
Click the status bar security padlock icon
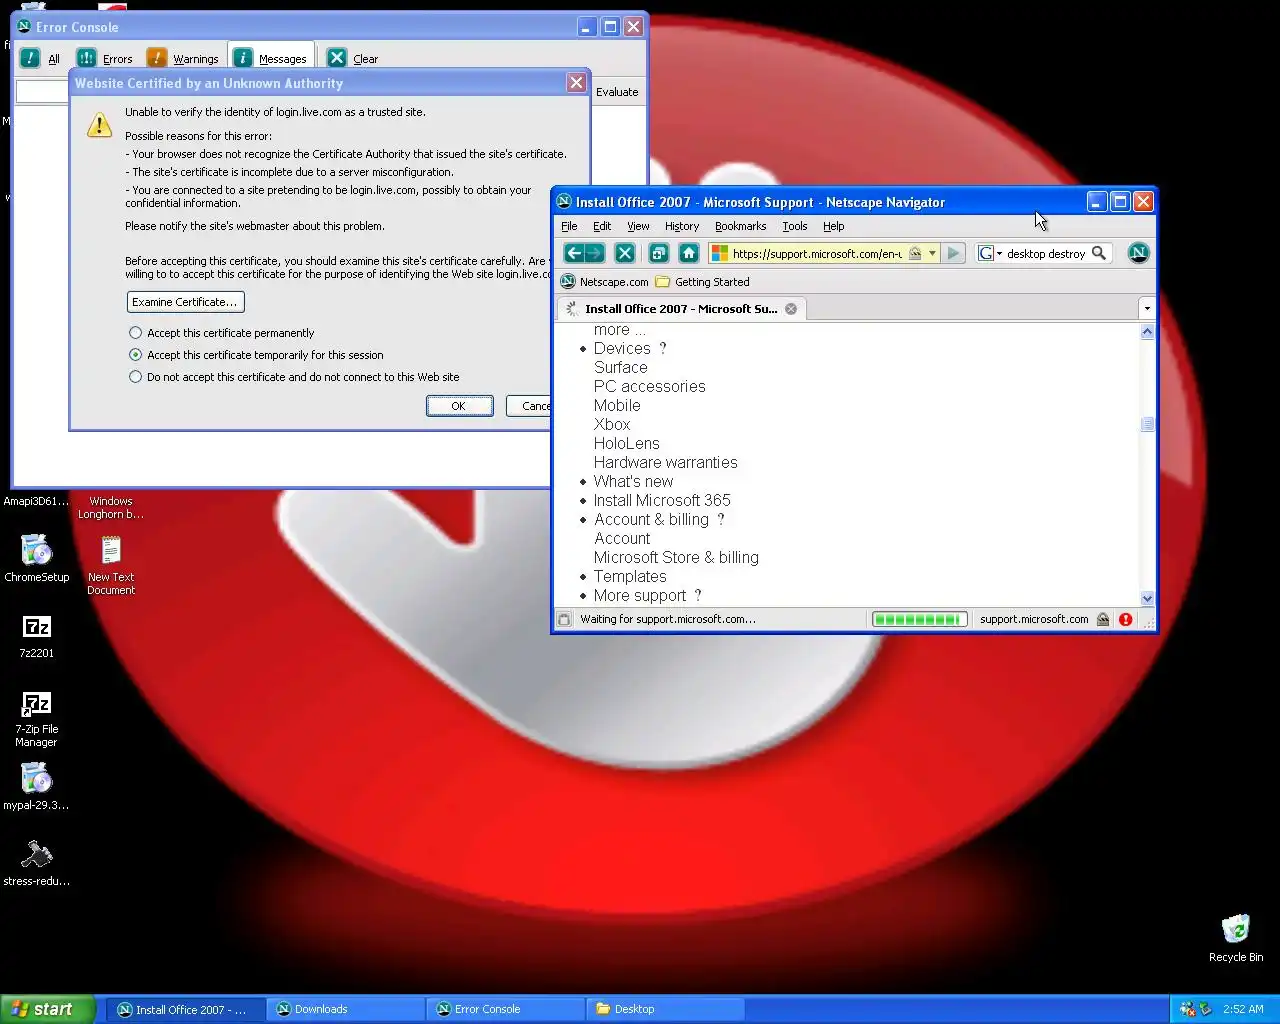click(x=1103, y=619)
